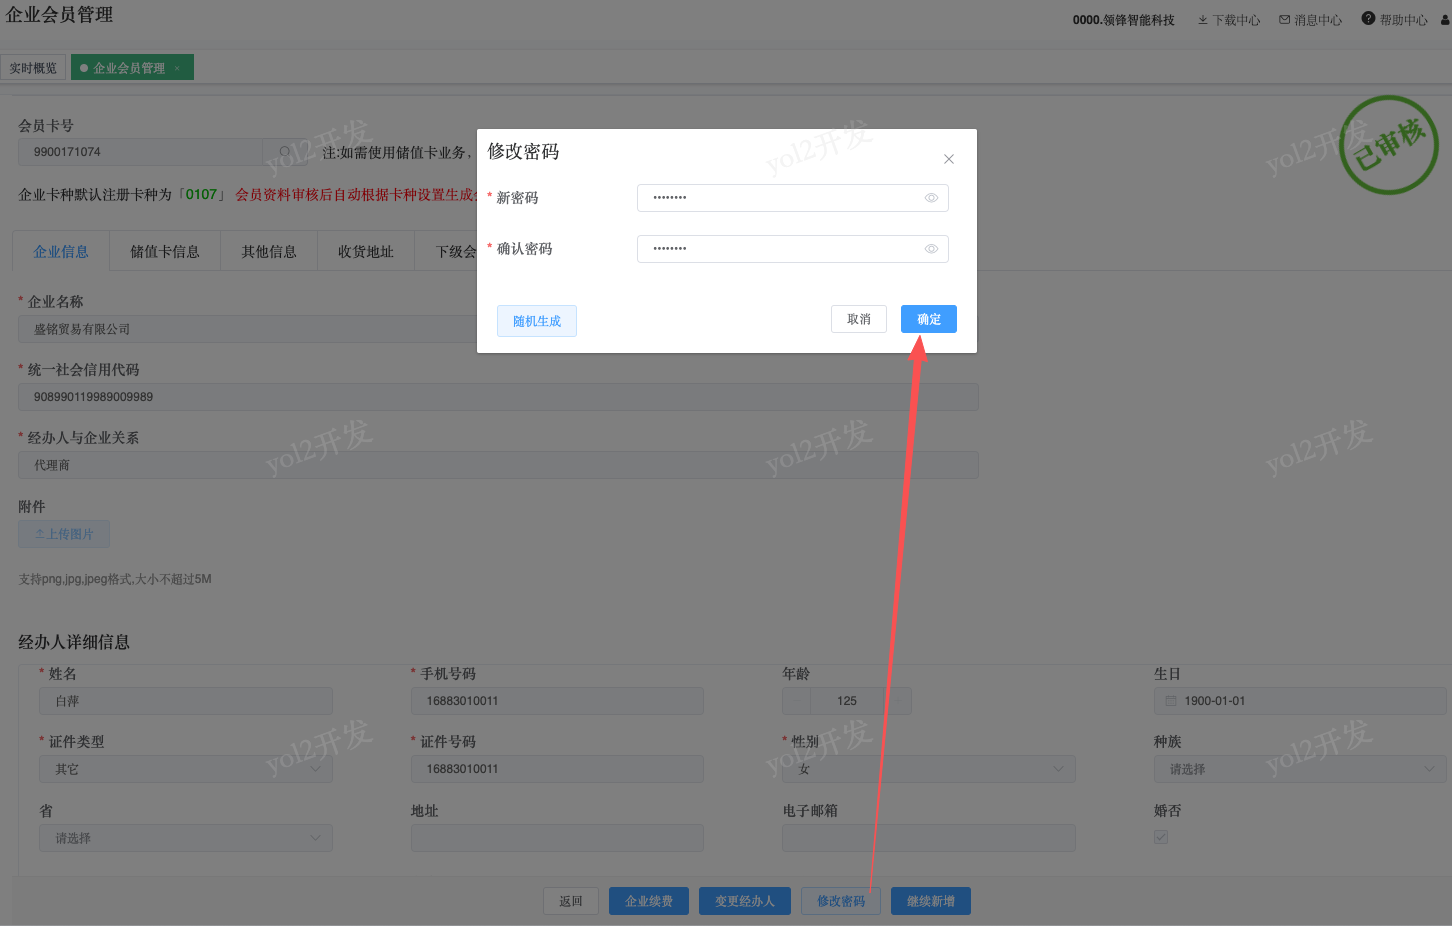Click the 继续新增 button

click(931, 901)
